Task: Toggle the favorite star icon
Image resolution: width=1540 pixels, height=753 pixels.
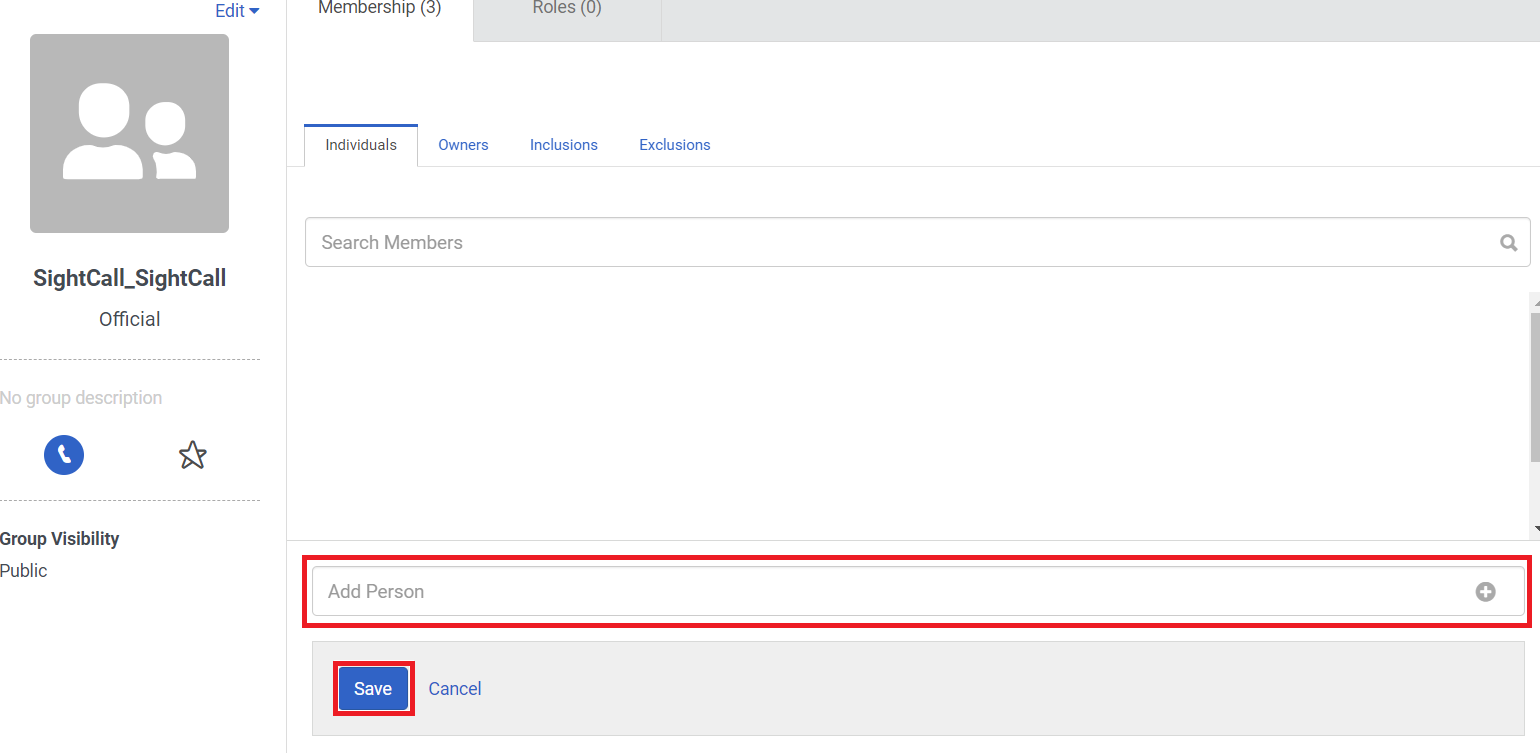Action: [x=192, y=456]
